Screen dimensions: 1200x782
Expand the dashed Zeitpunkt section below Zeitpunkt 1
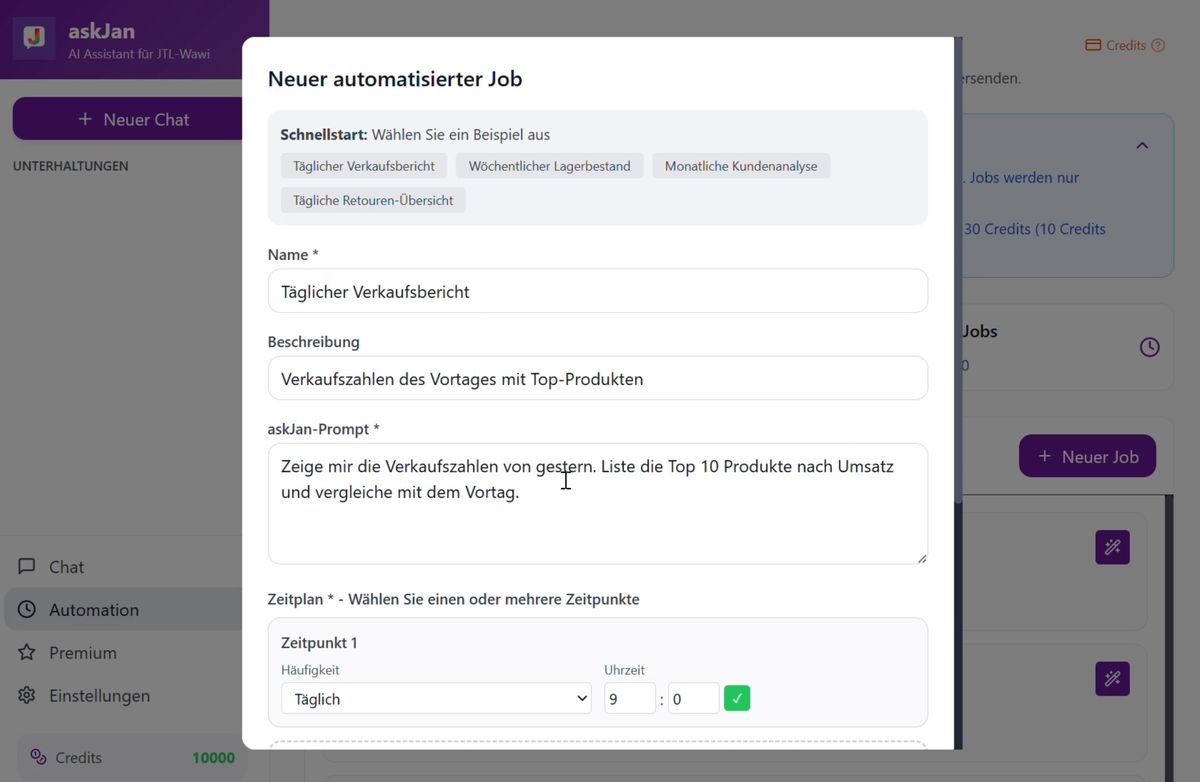tap(597, 748)
